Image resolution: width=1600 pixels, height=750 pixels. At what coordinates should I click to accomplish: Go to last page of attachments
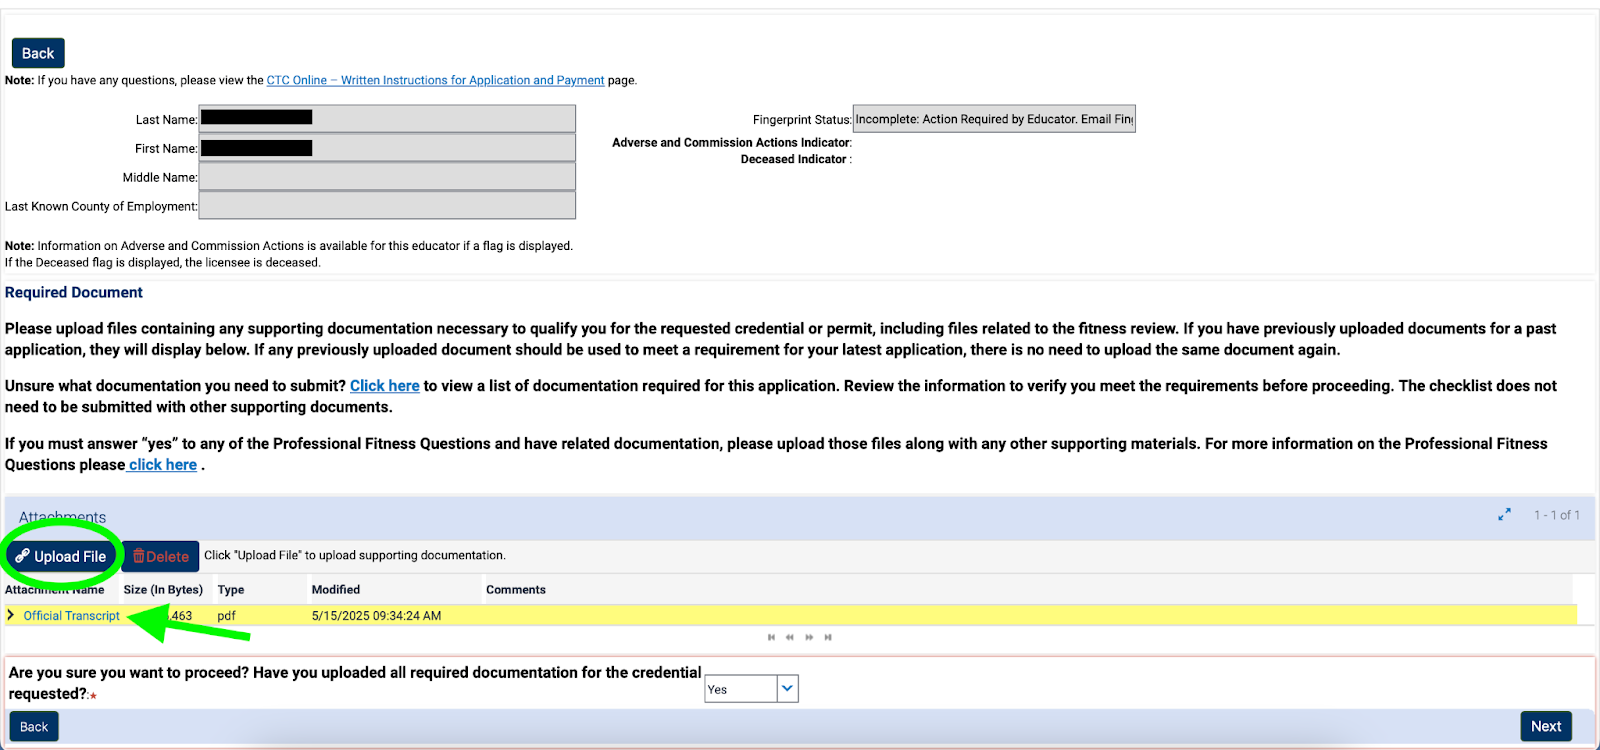point(828,637)
